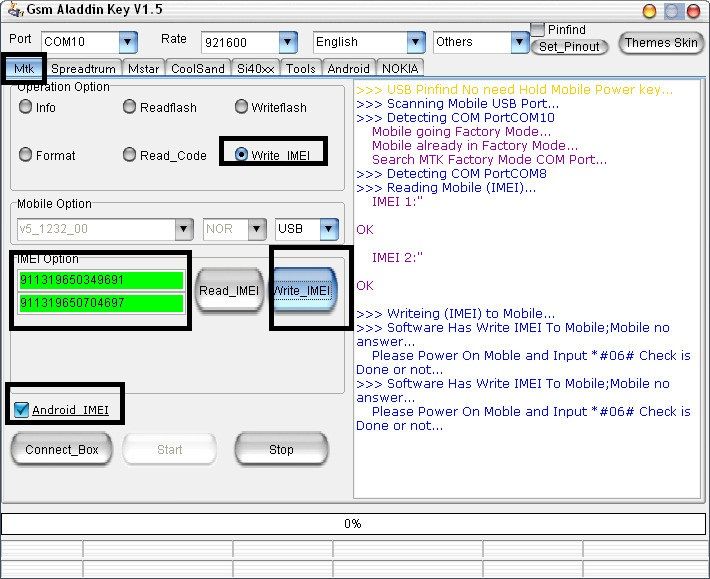
Task: Click the Stop button
Action: click(x=281, y=450)
